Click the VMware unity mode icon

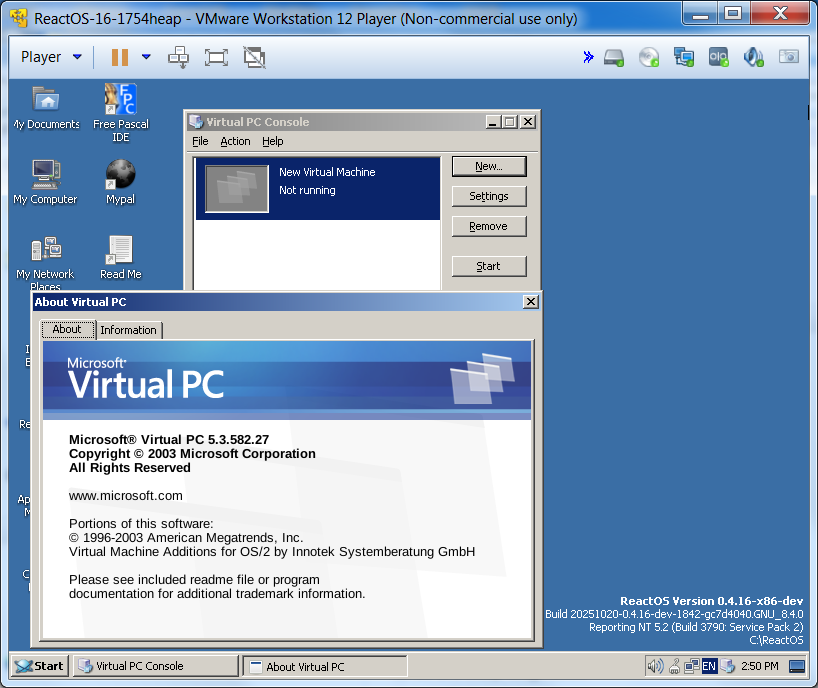[x=254, y=57]
